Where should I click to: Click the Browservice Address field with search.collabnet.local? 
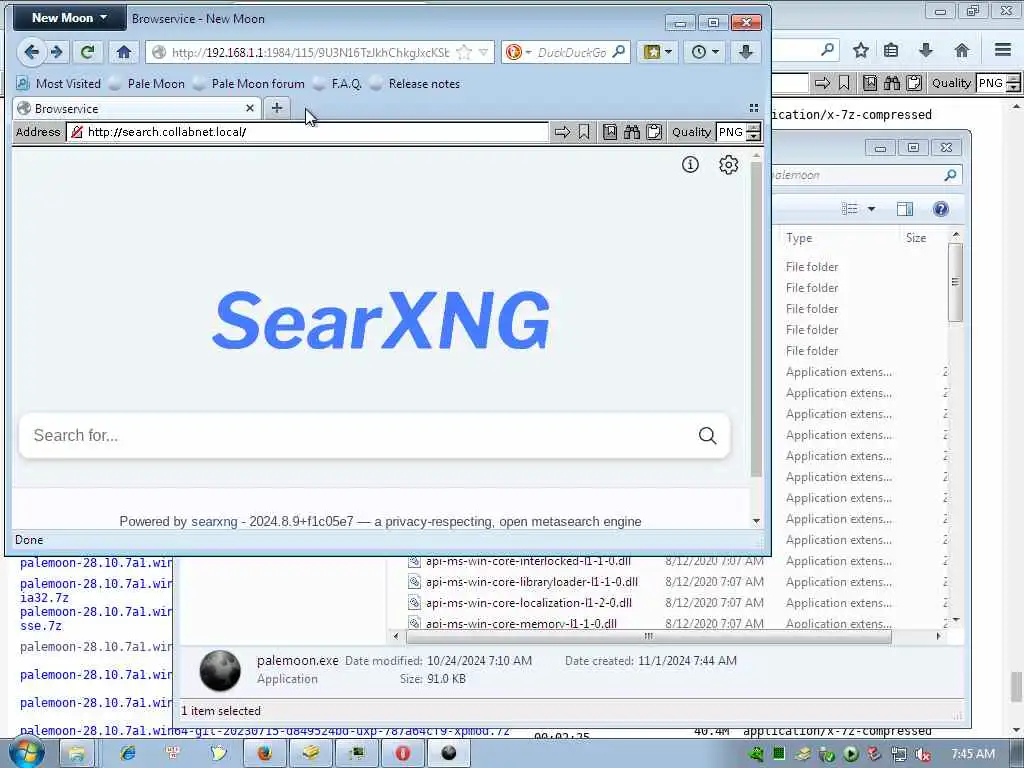tap(307, 132)
